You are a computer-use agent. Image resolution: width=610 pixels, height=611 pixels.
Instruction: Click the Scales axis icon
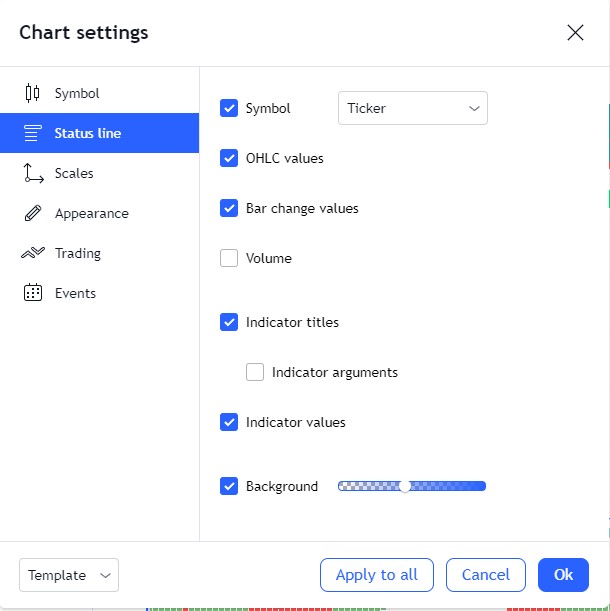coord(32,173)
